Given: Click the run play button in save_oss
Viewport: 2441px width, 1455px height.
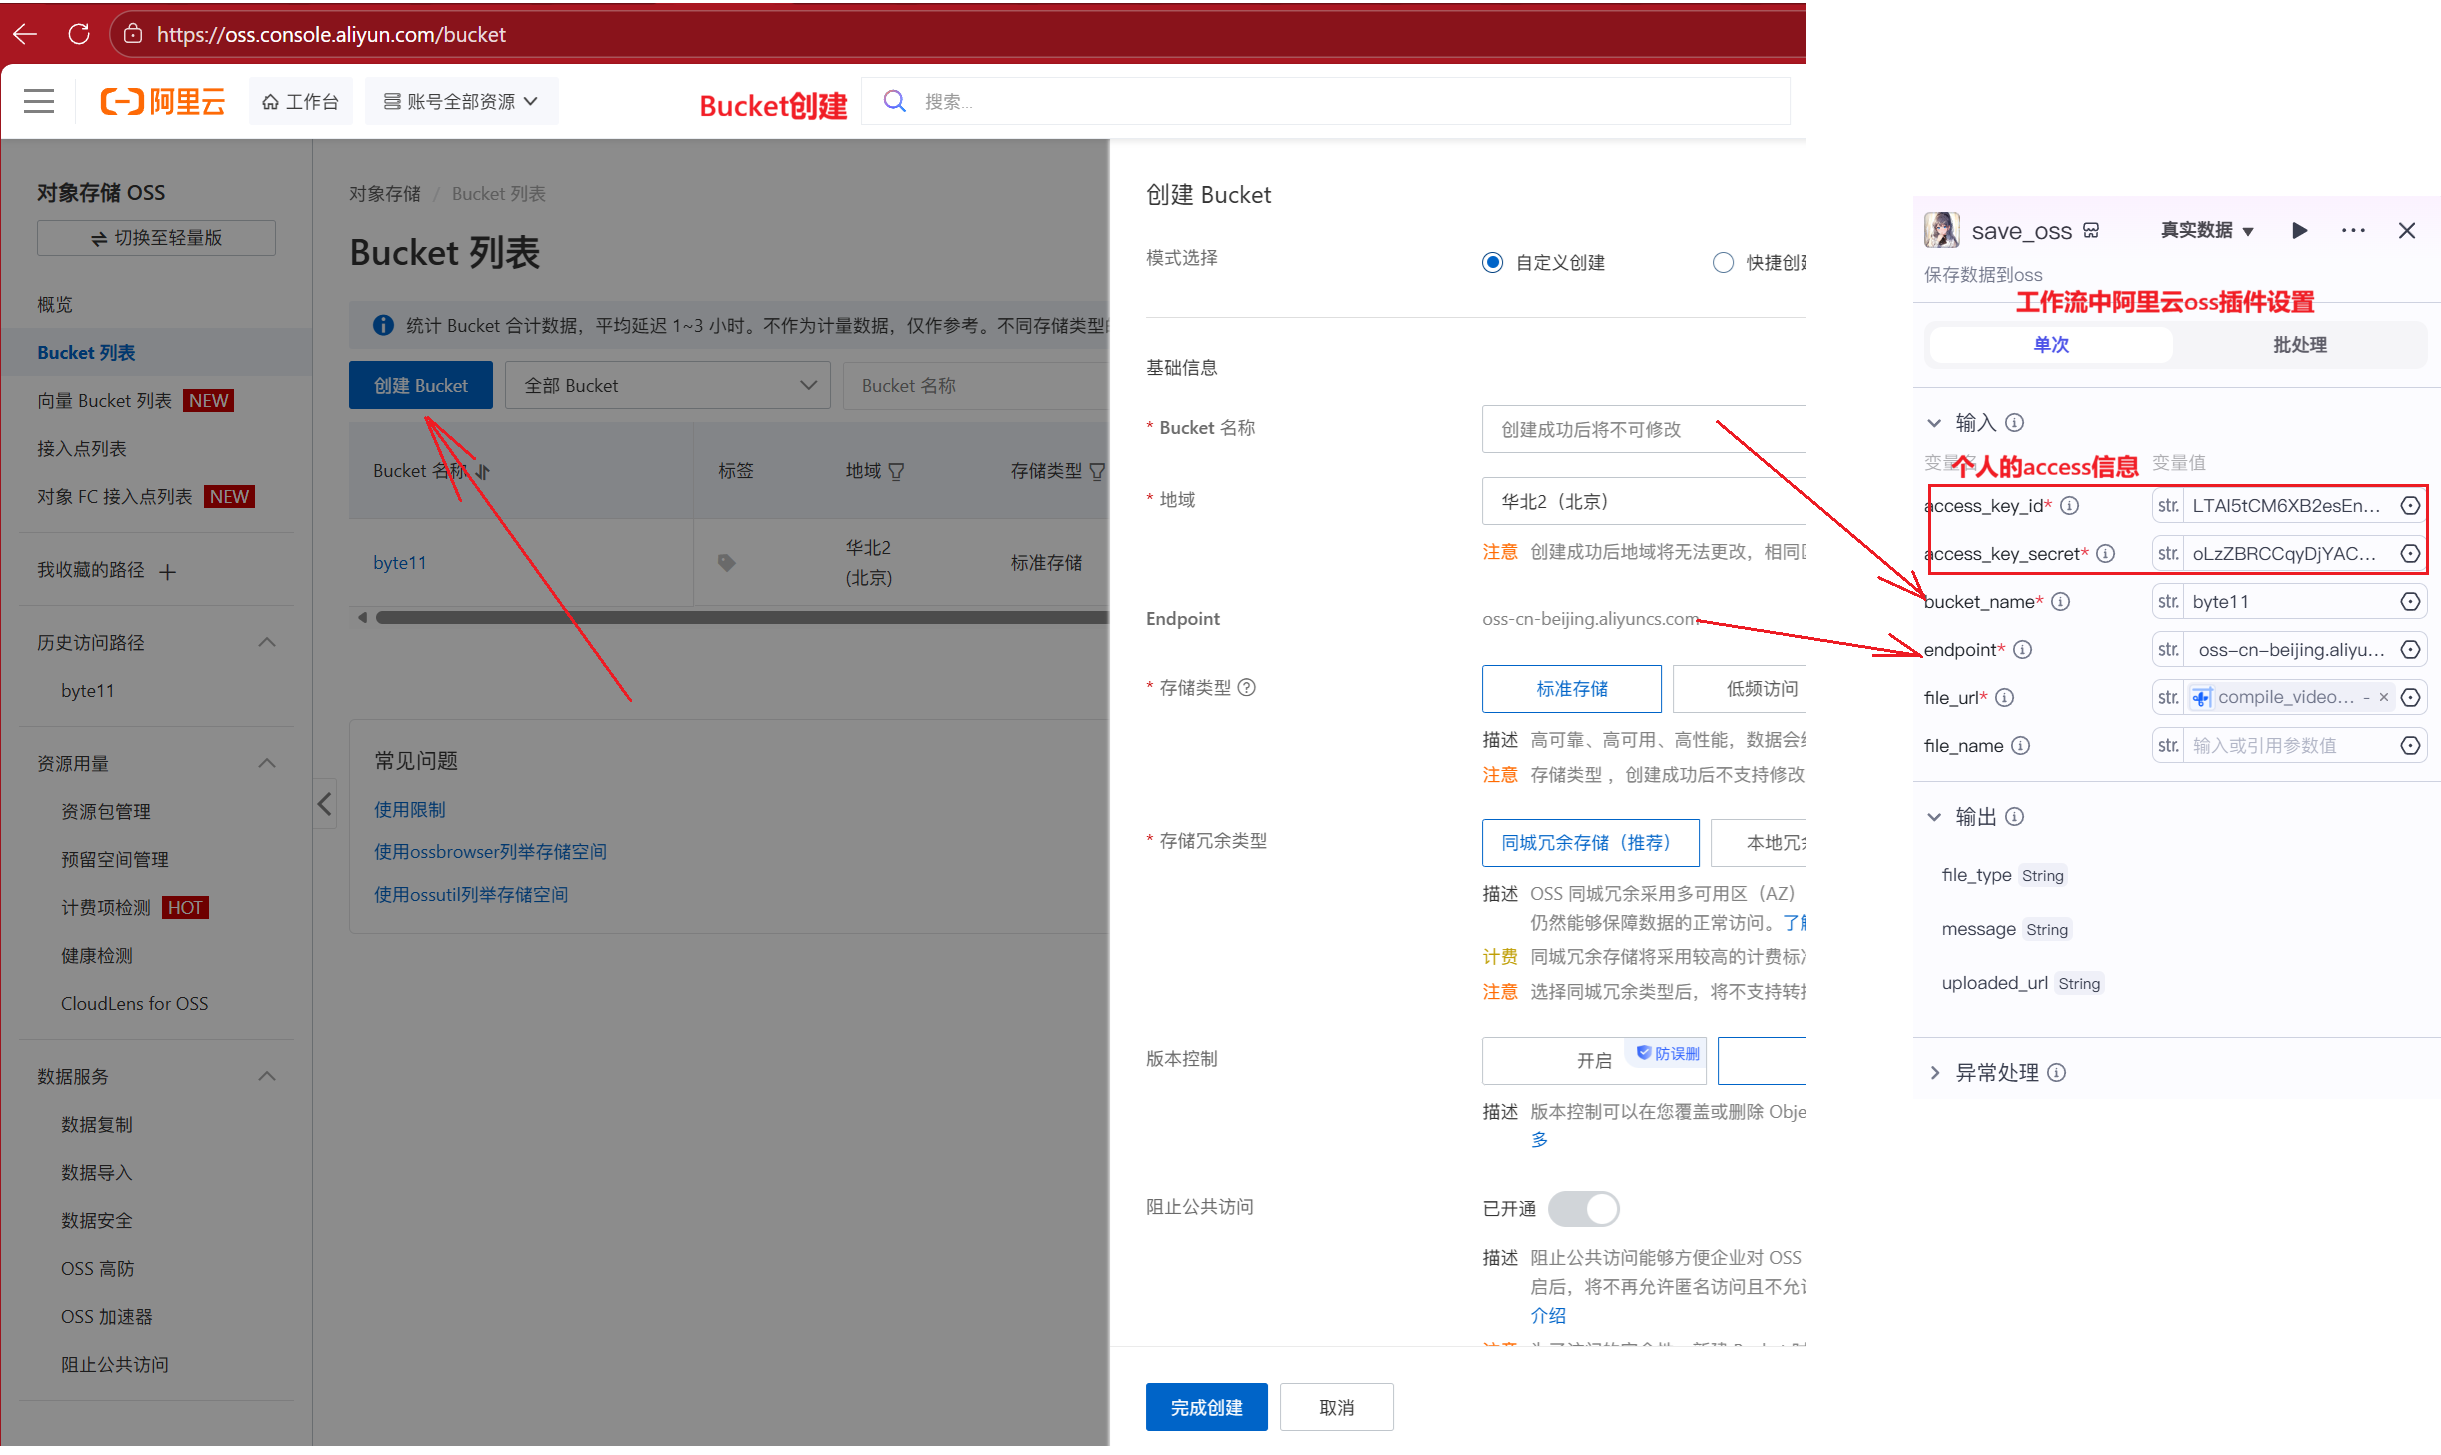Looking at the screenshot, I should [x=2299, y=231].
